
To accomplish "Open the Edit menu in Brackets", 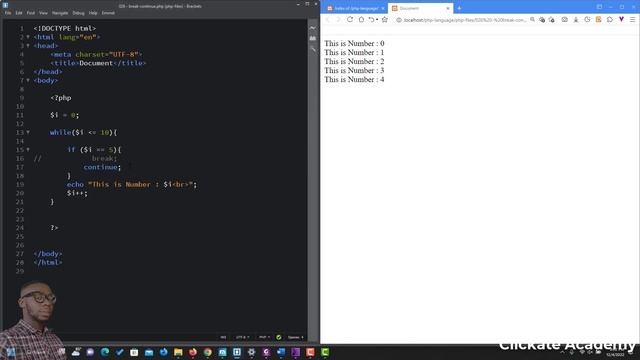I will [x=19, y=13].
